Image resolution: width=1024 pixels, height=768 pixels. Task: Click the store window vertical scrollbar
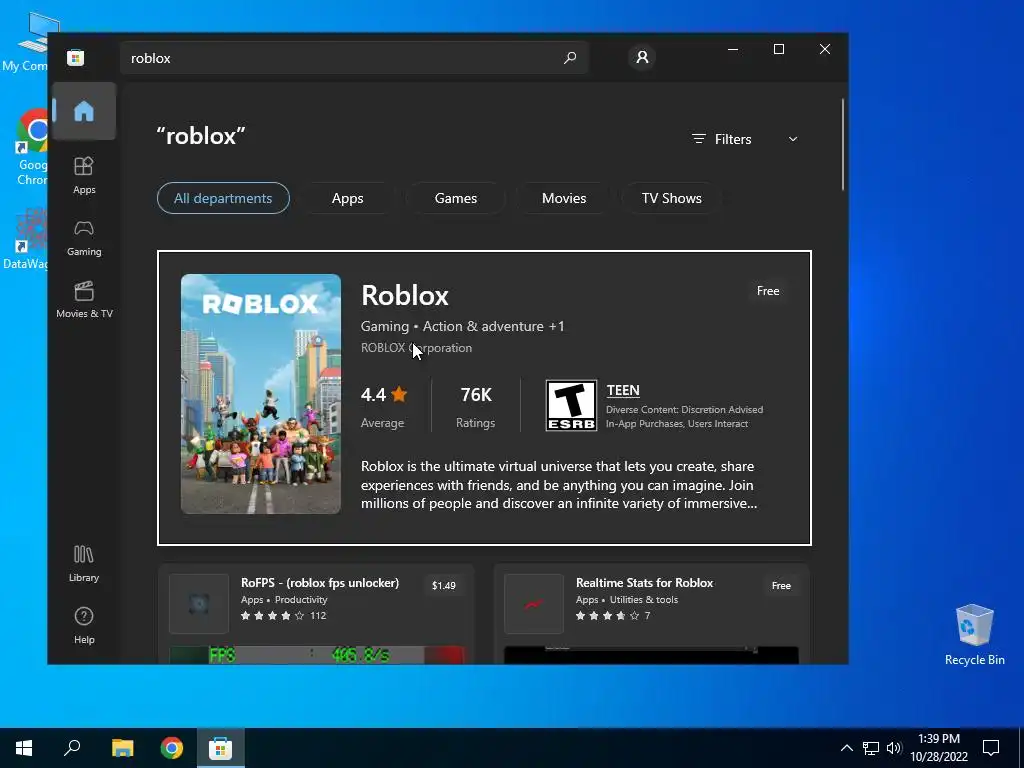842,144
